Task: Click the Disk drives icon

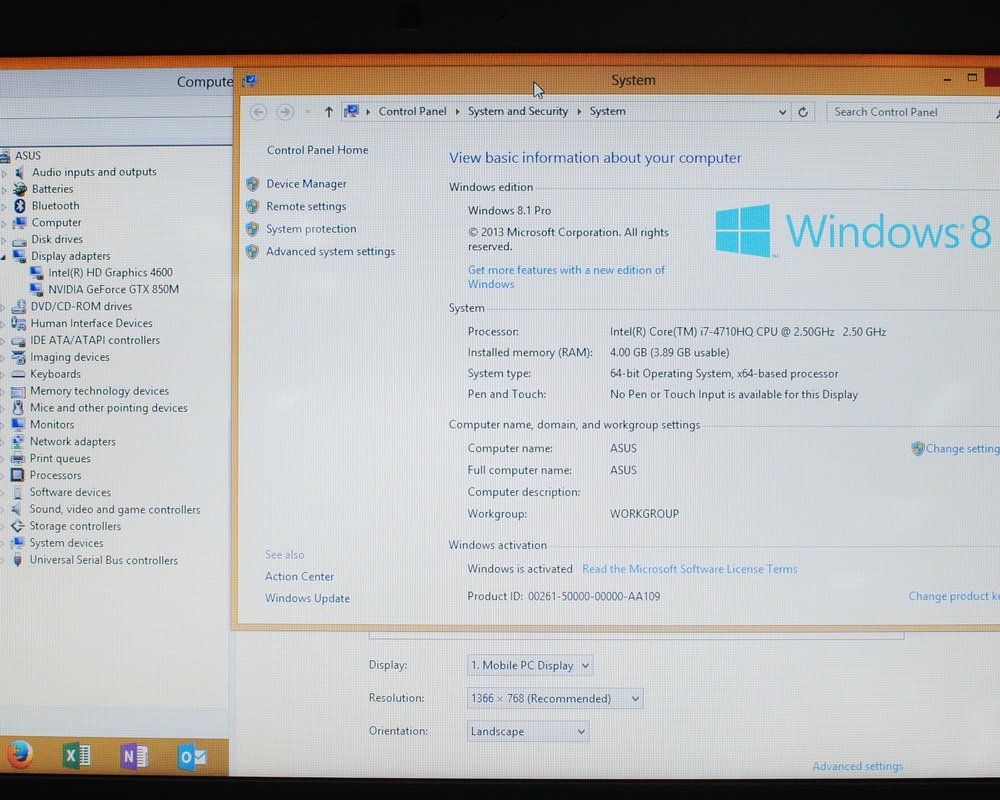Action: [x=19, y=240]
